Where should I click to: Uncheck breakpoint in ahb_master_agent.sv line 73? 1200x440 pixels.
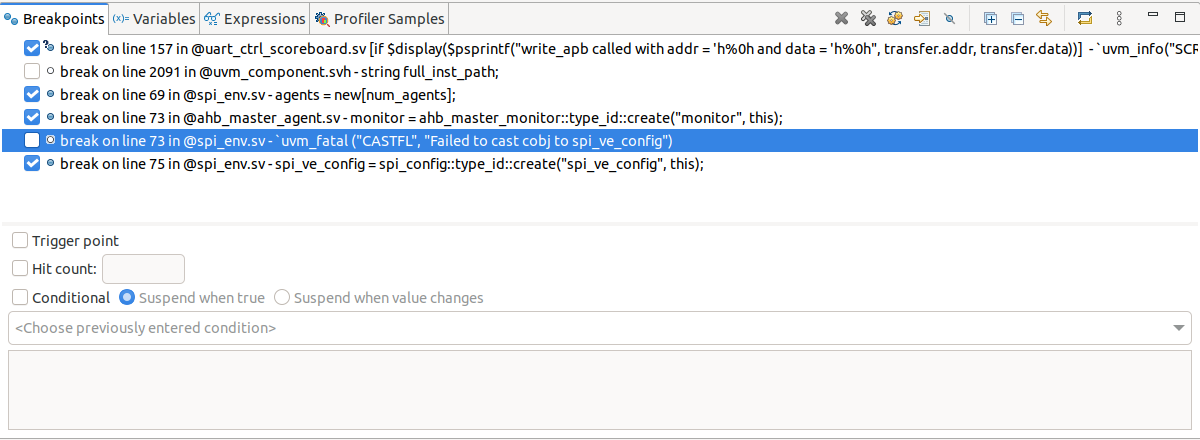click(32, 117)
